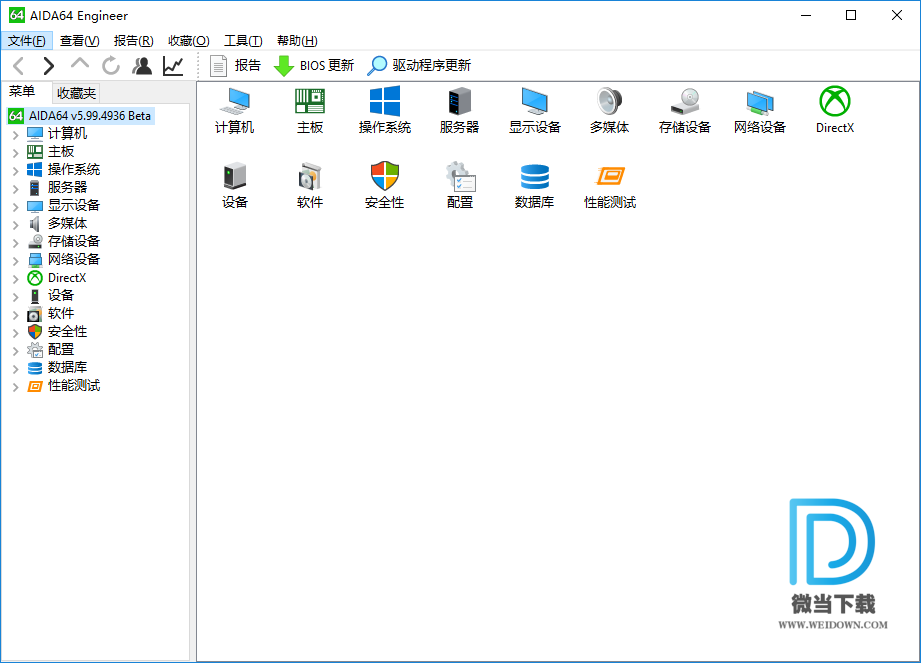Viewport: 921px width, 663px height.
Task: Select 设备 in the sidebar tree
Action: point(60,295)
